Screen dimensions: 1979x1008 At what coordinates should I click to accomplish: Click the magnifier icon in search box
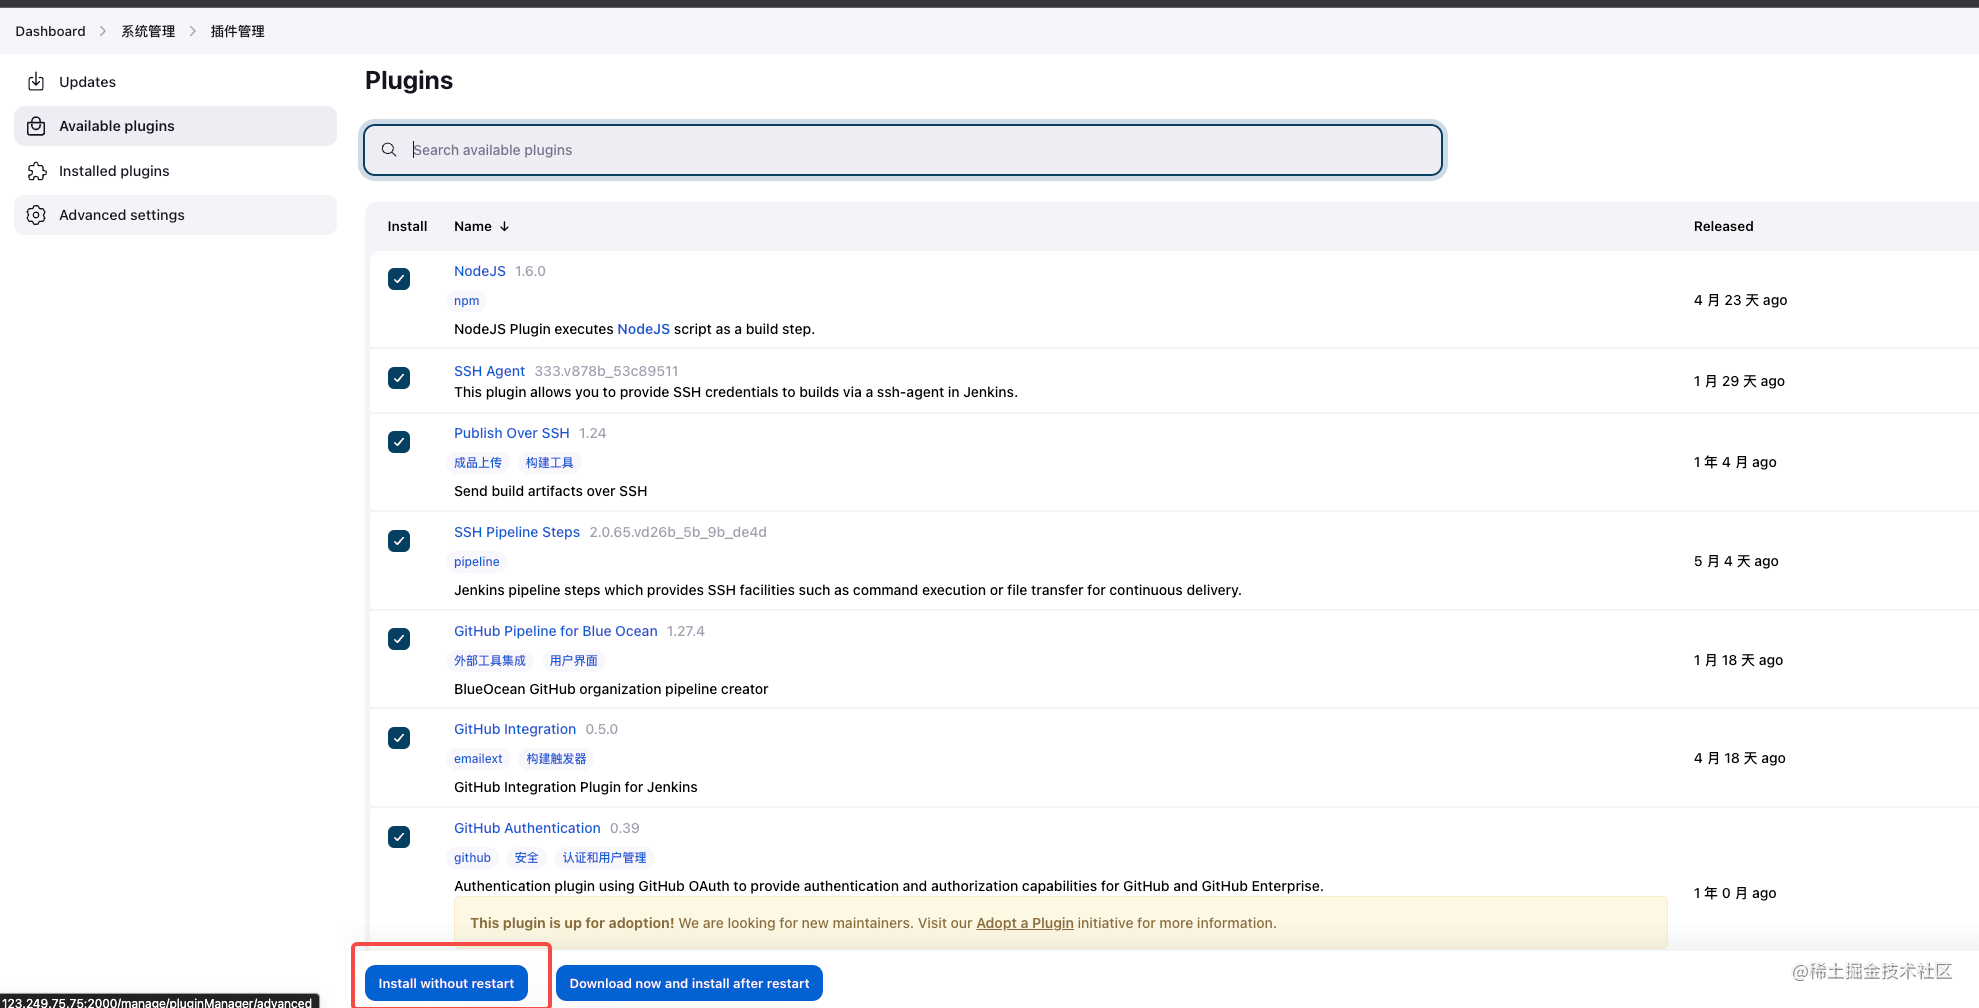[389, 150]
